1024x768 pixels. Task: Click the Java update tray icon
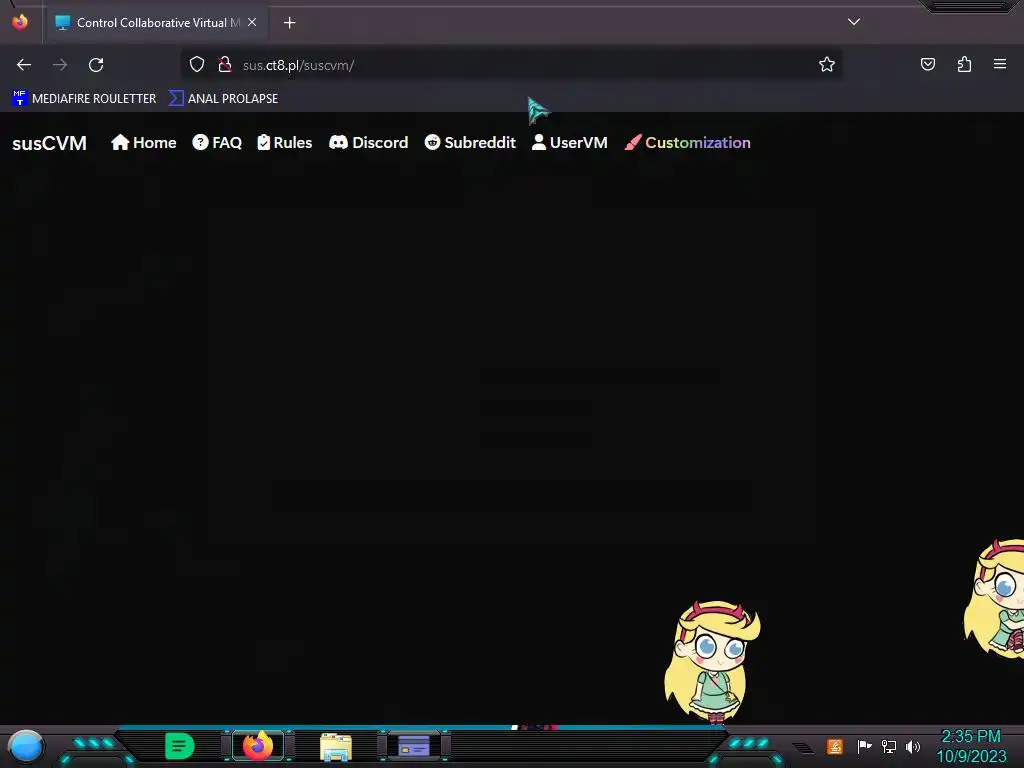(835, 746)
